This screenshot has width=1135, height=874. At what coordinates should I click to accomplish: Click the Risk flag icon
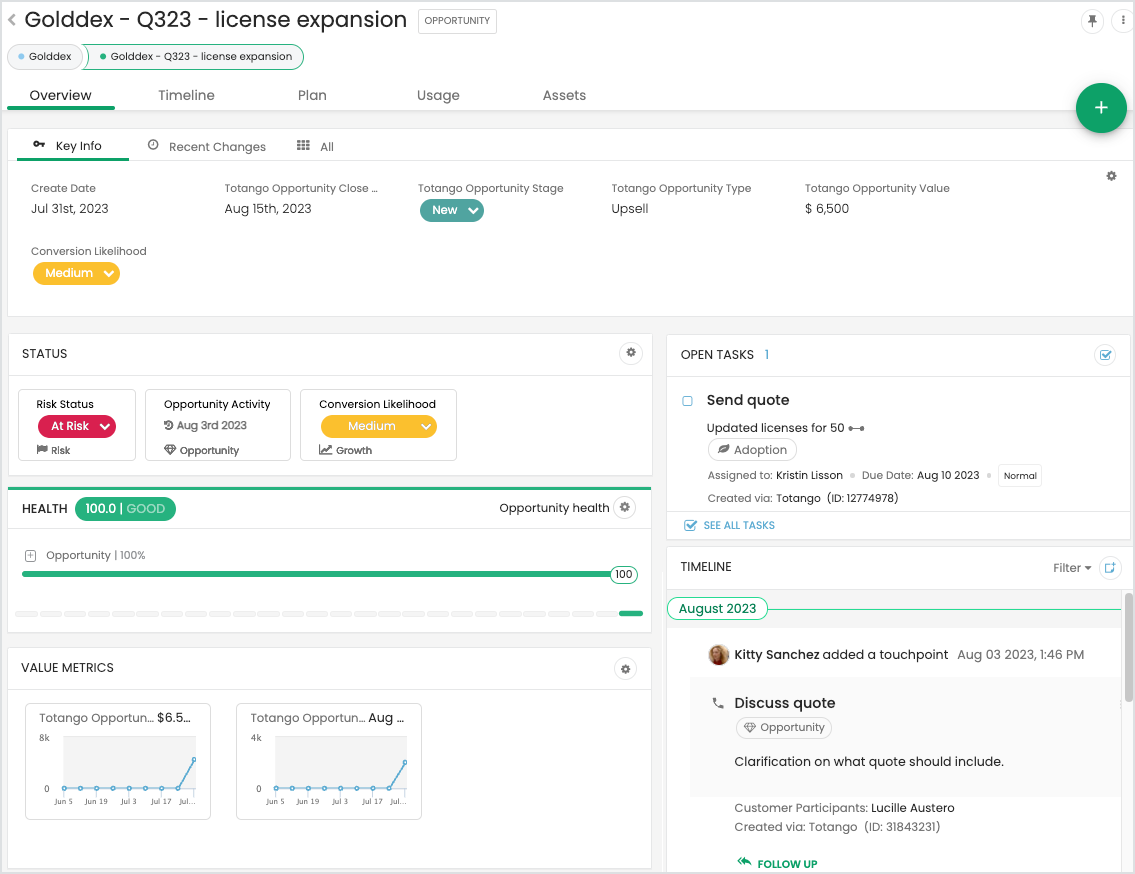click(42, 450)
